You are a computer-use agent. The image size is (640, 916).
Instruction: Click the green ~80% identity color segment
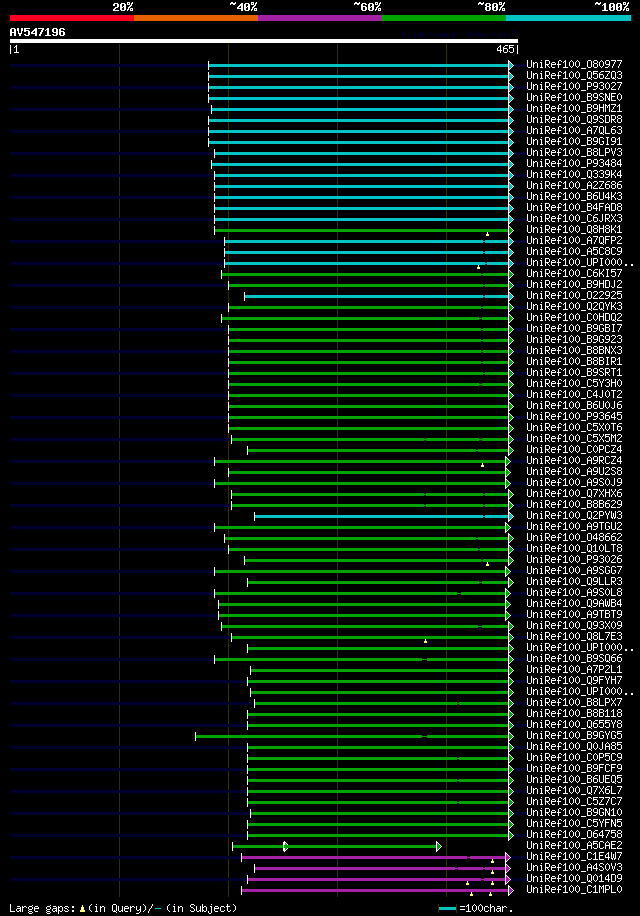(444, 18)
